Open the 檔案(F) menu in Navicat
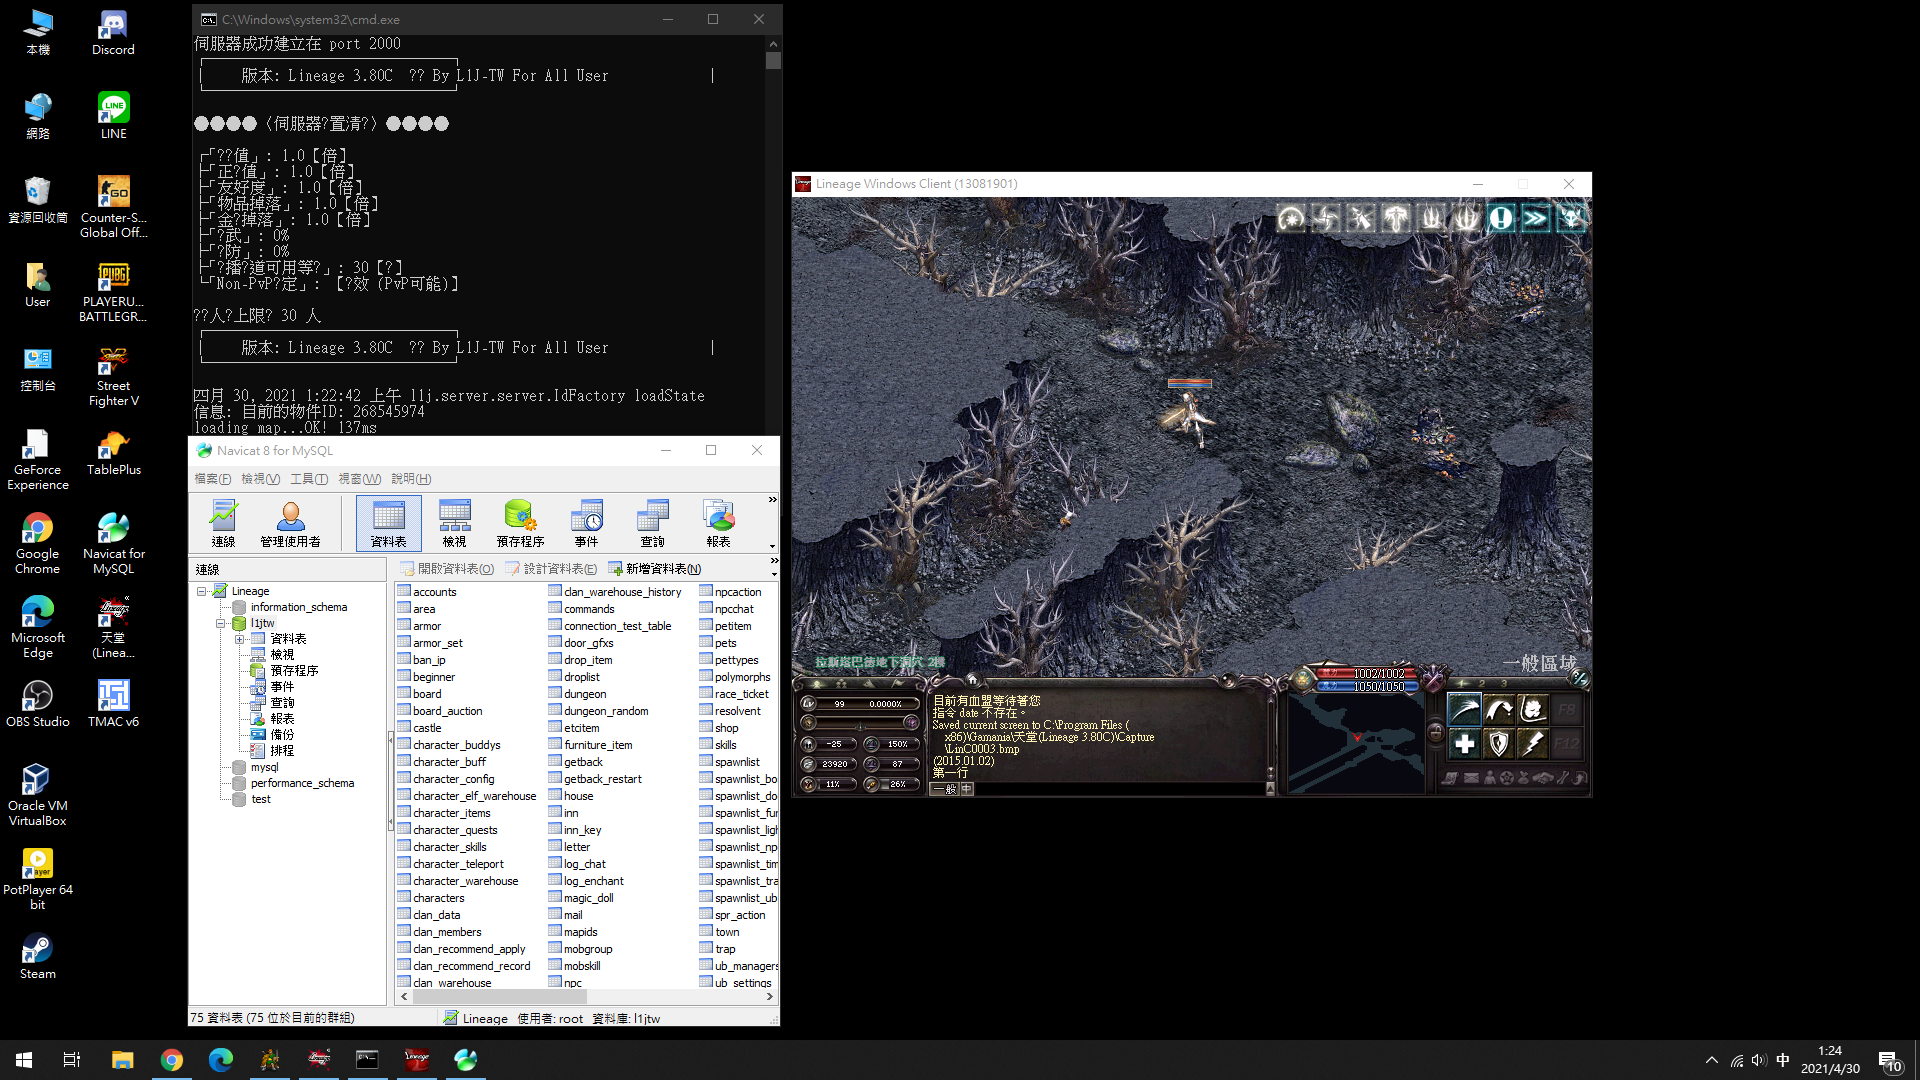Viewport: 1920px width, 1080px height. pyautogui.click(x=212, y=479)
